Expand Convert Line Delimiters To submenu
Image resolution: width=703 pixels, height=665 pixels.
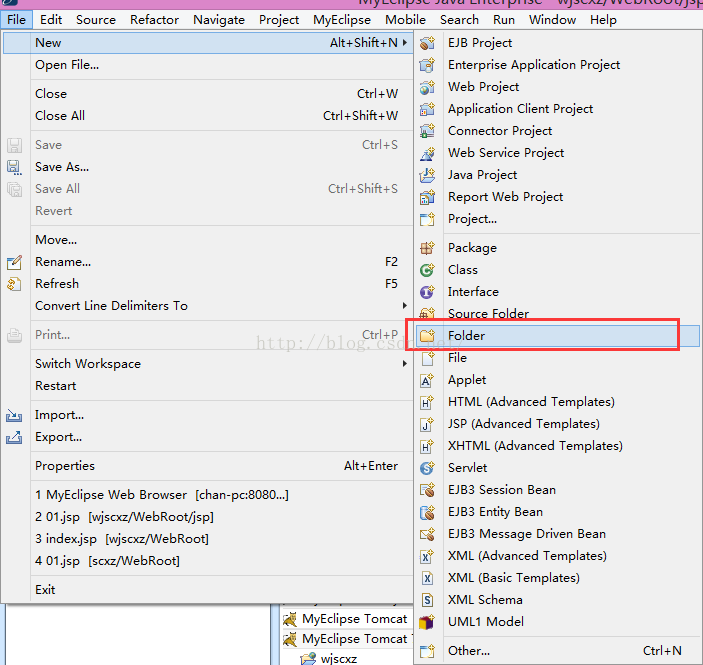point(221,306)
